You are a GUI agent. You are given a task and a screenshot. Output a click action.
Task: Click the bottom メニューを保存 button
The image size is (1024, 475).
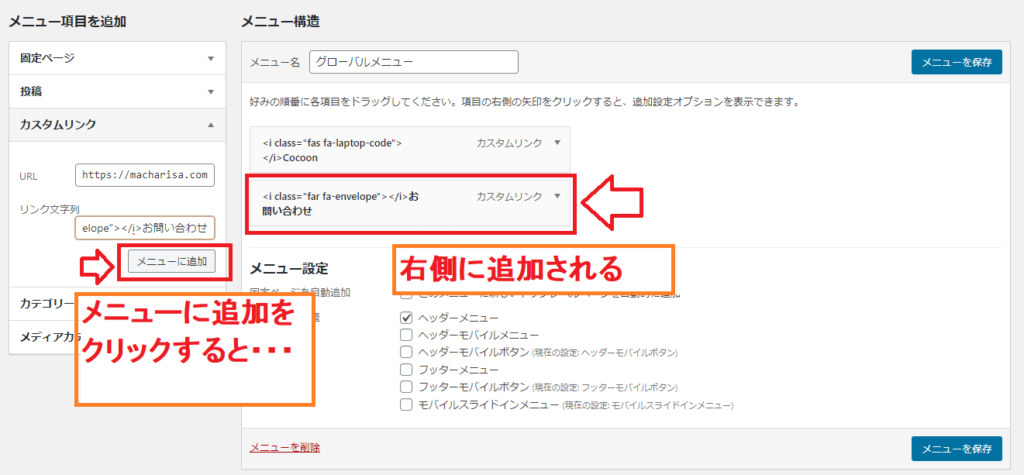coord(957,449)
